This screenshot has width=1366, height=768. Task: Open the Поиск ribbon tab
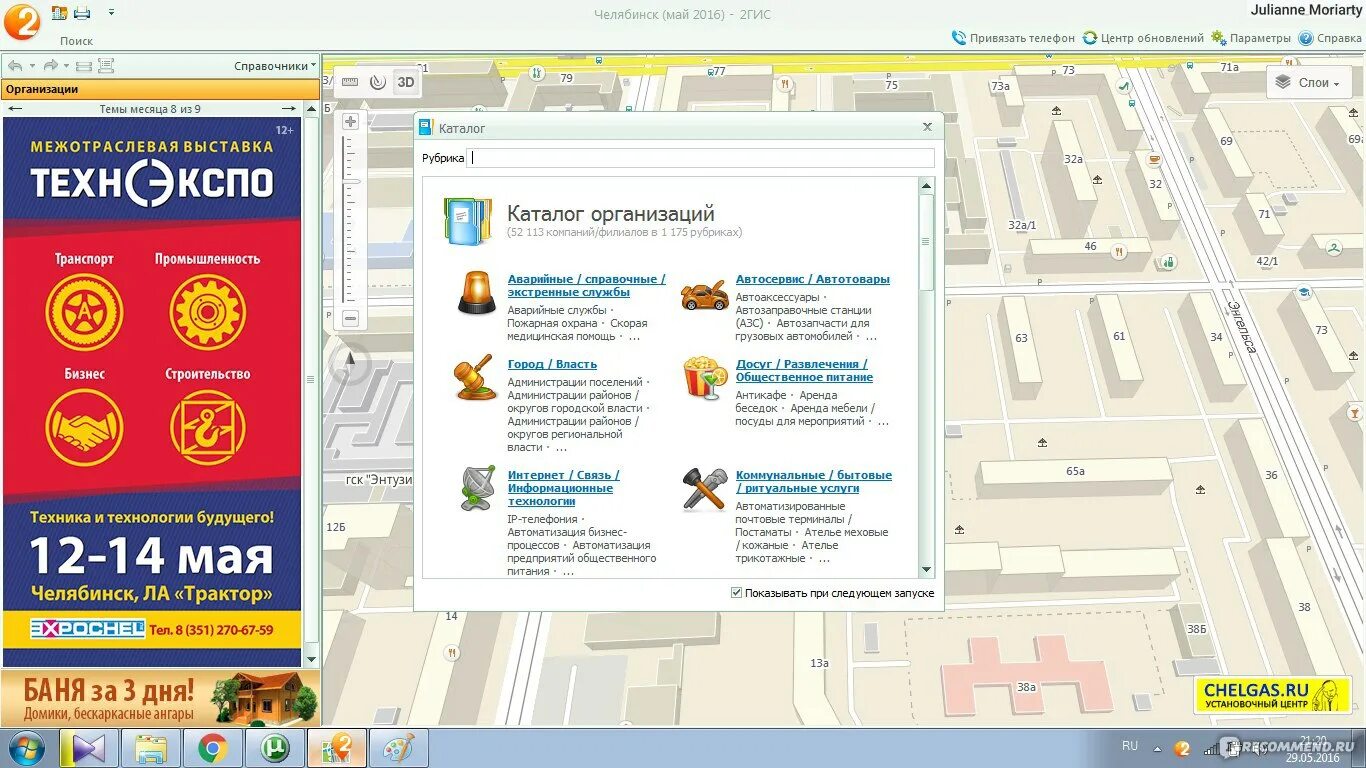[x=76, y=41]
